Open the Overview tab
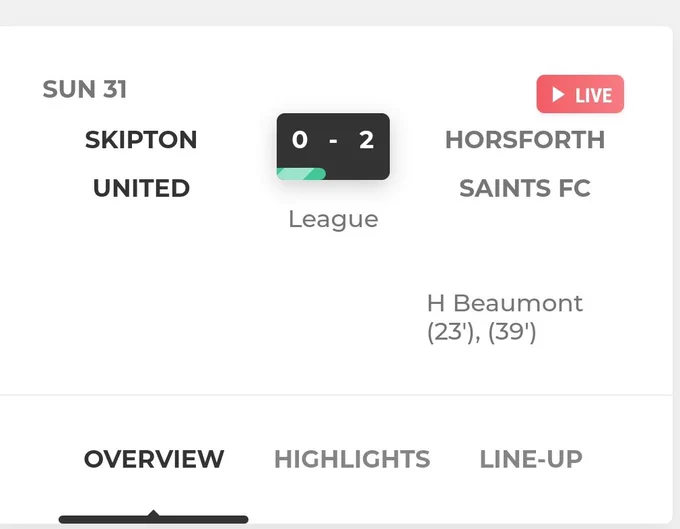This screenshot has width=680, height=529. tap(154, 459)
